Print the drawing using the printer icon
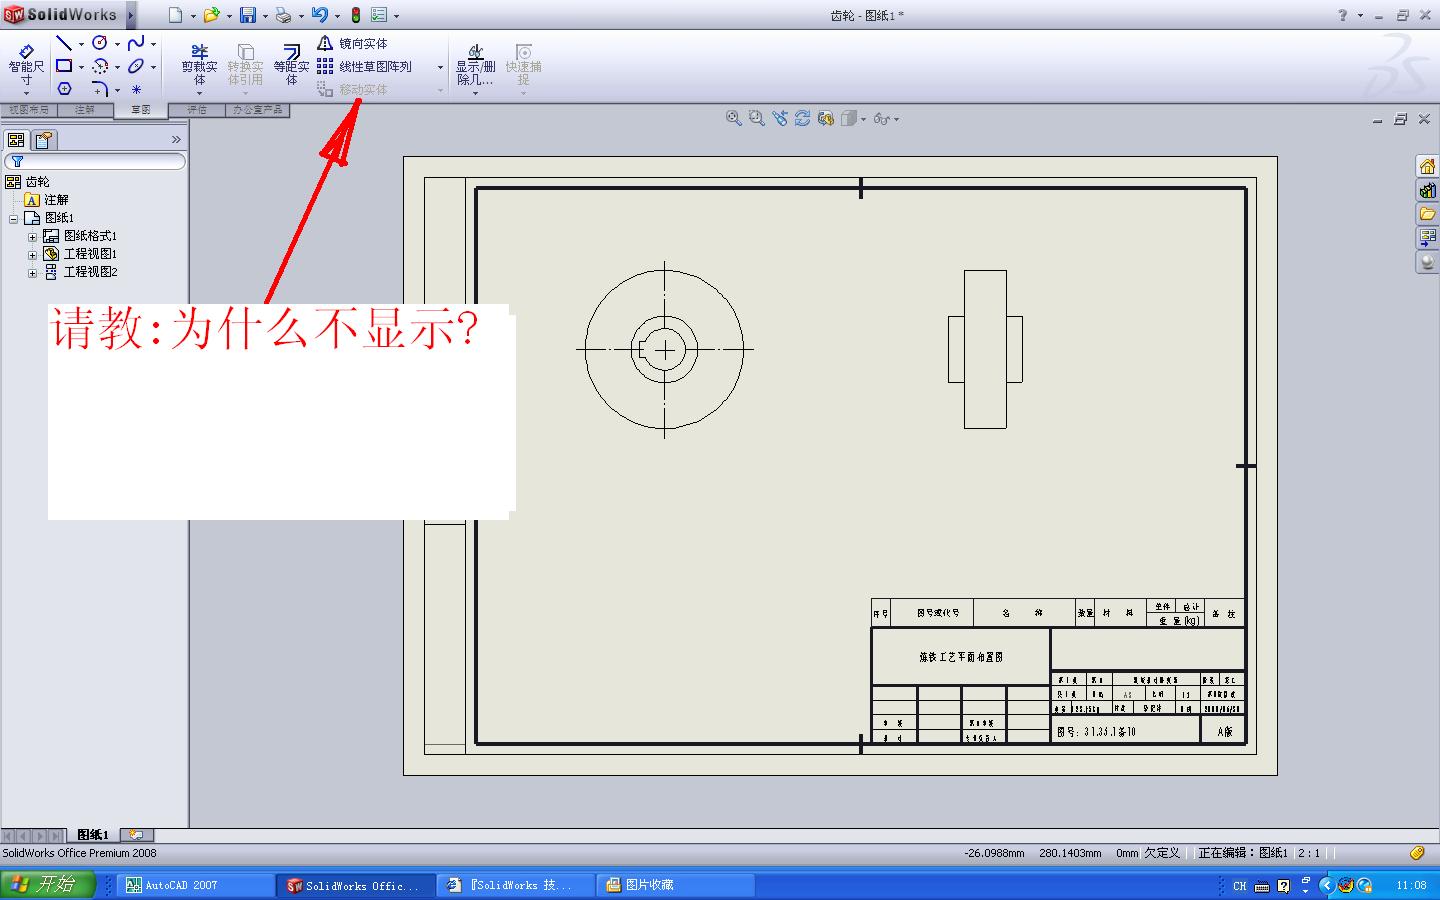This screenshot has width=1440, height=900. coord(283,15)
